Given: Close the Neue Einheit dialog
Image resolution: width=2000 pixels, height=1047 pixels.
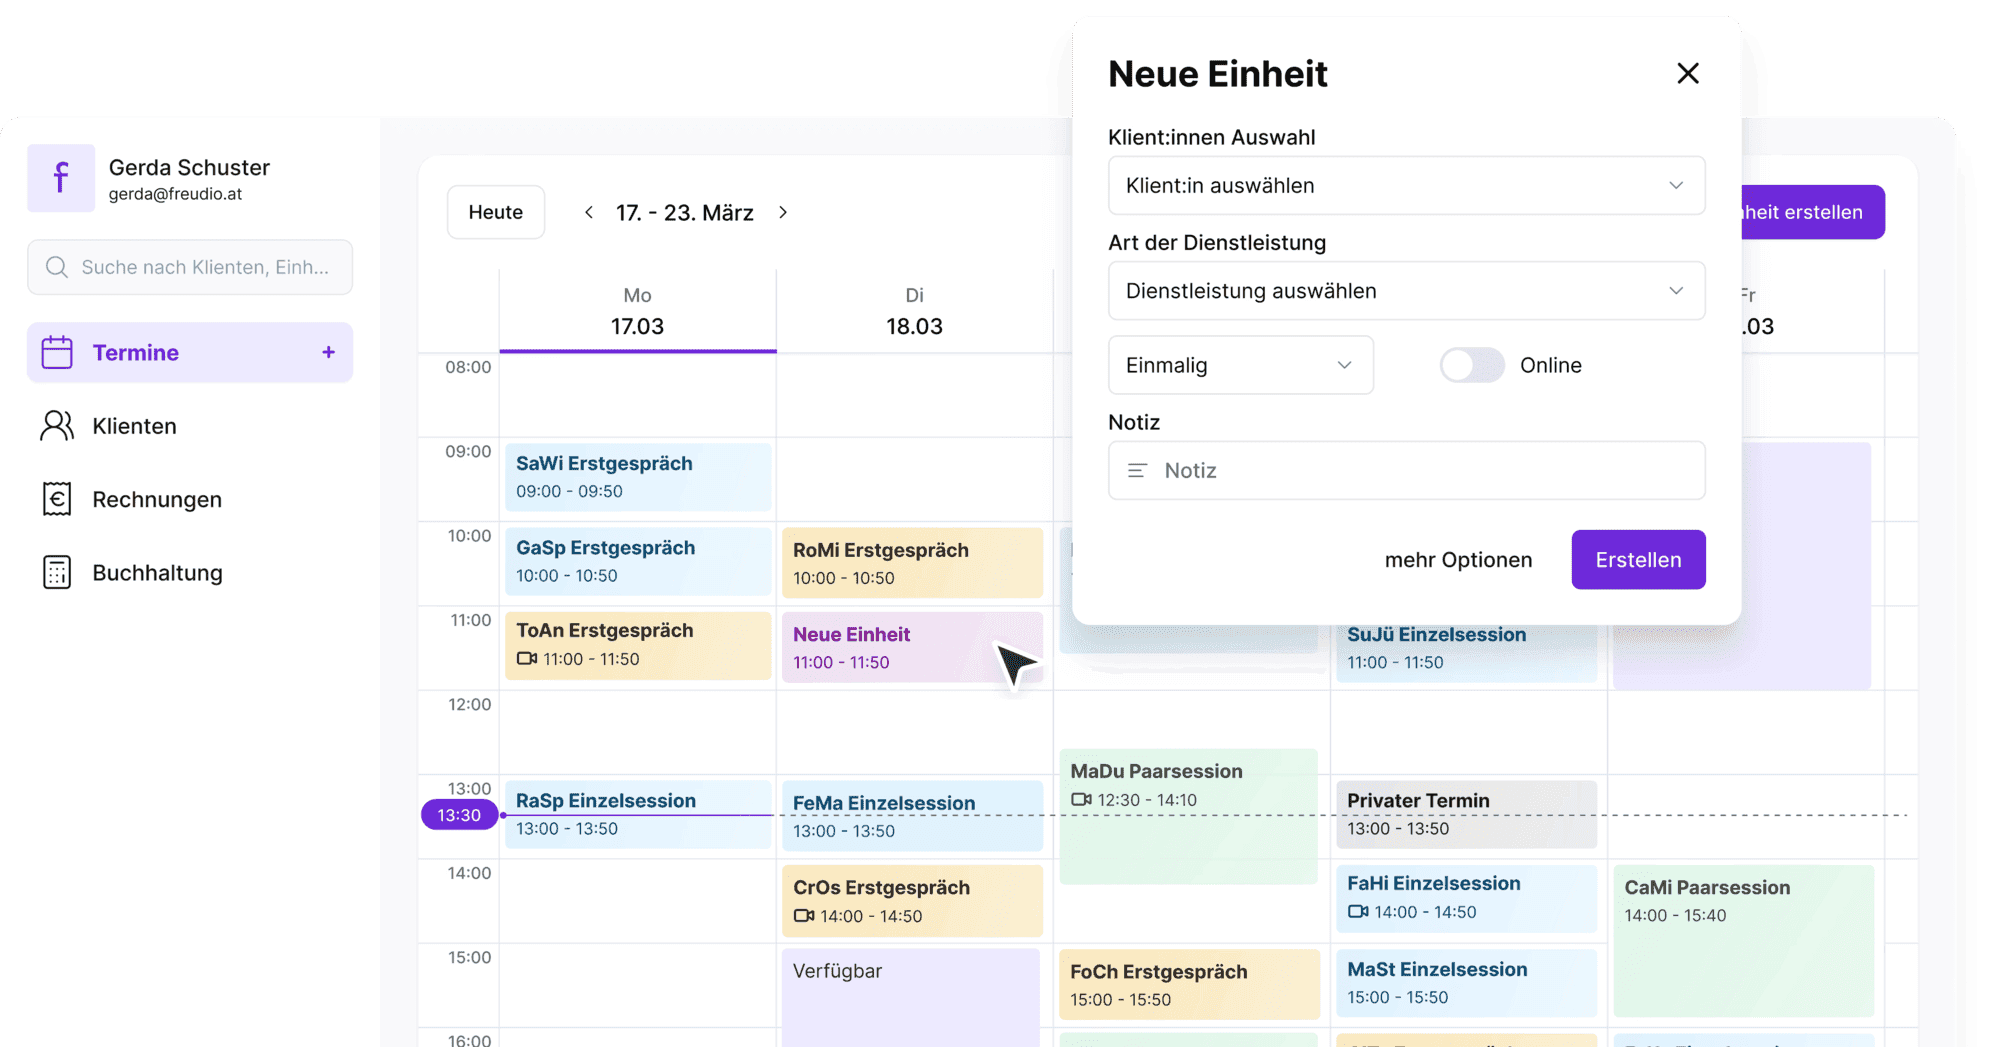Looking at the screenshot, I should tap(1688, 73).
